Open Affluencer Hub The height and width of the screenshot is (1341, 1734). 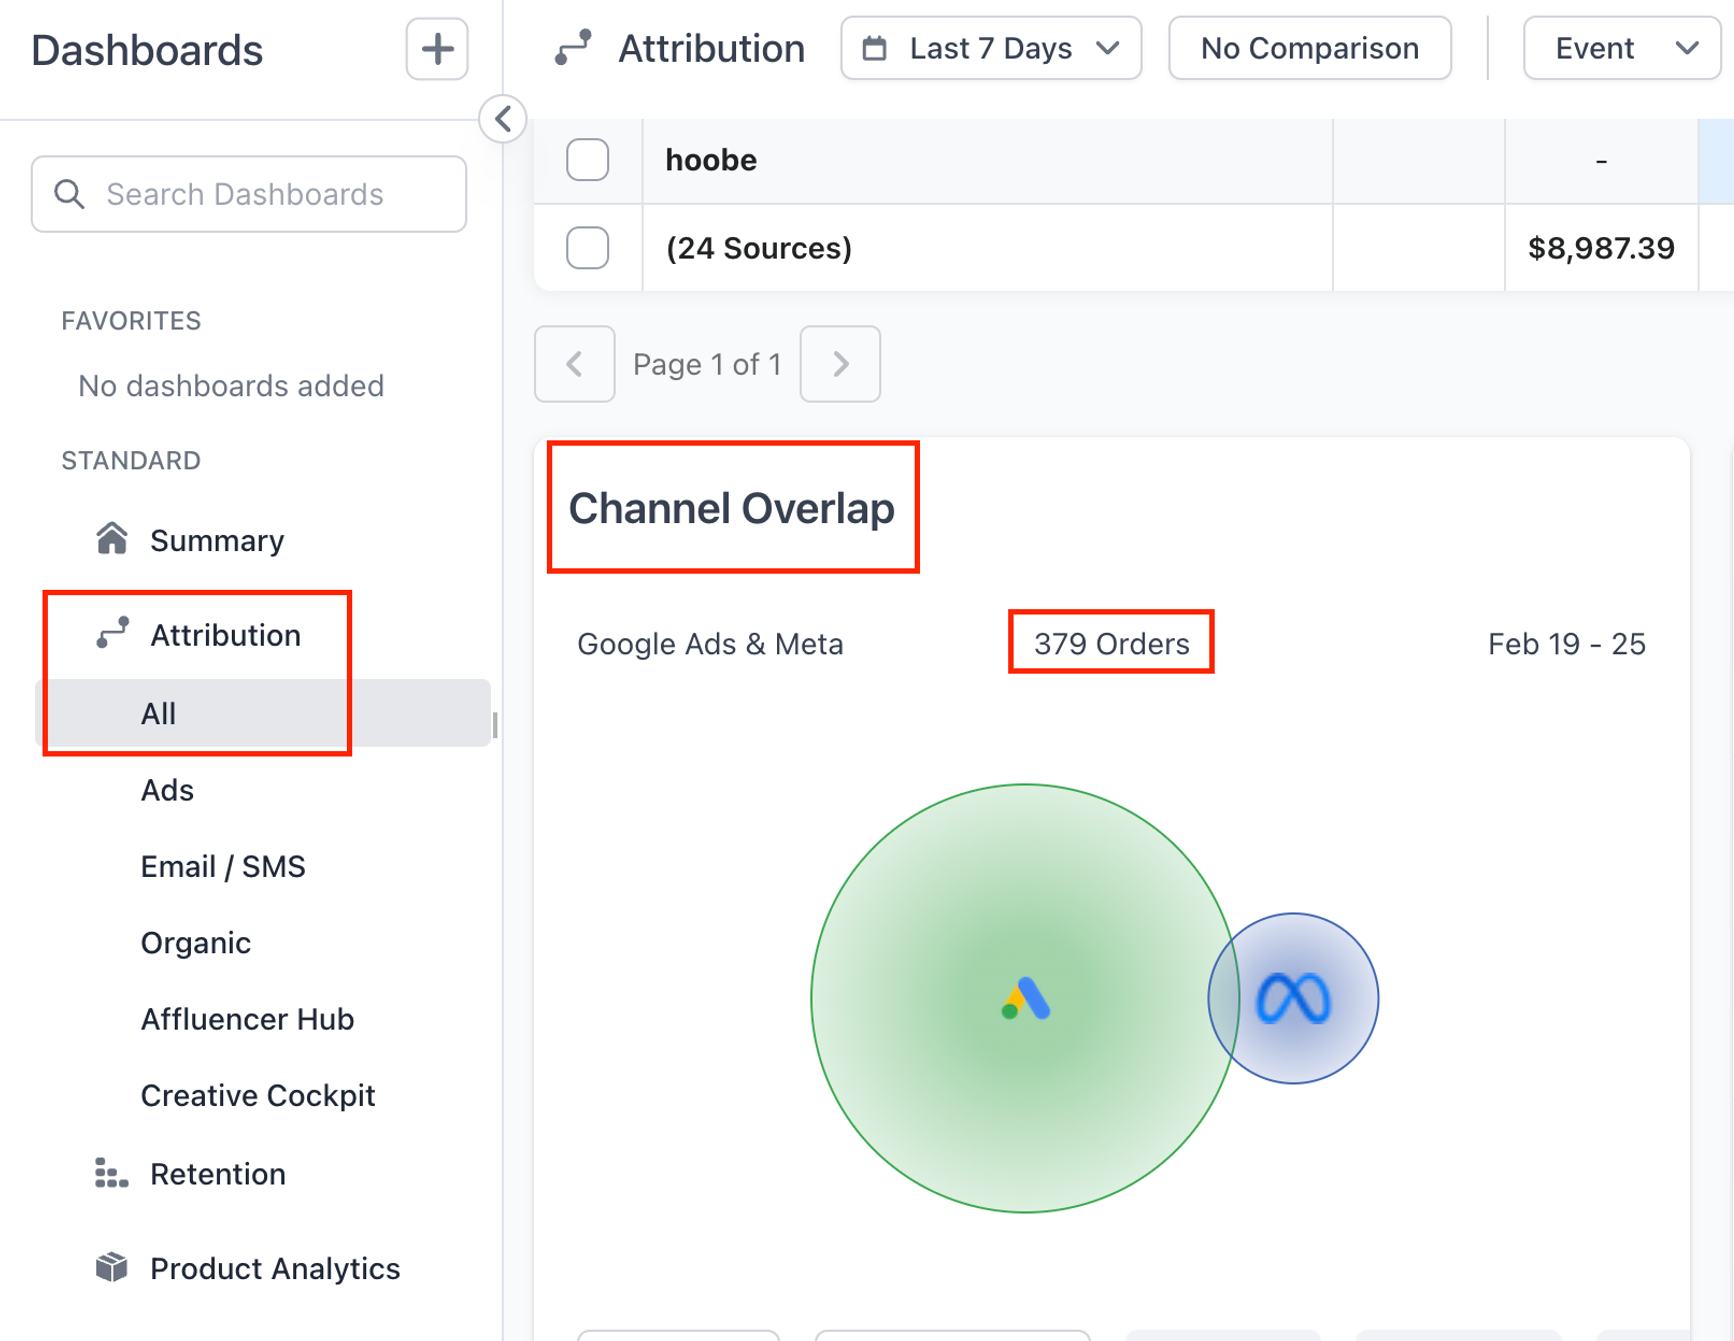247,1019
